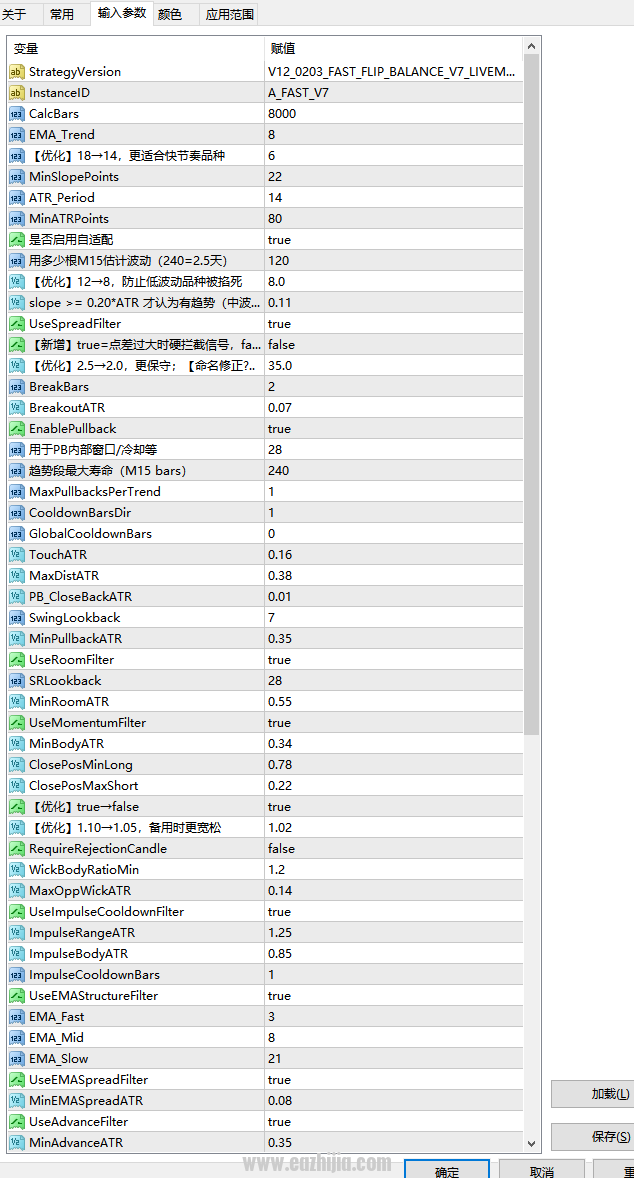Viewport: 634px width, 1178px height.
Task: Click the double icon beside PB_CloseBackATR
Action: coord(17,597)
